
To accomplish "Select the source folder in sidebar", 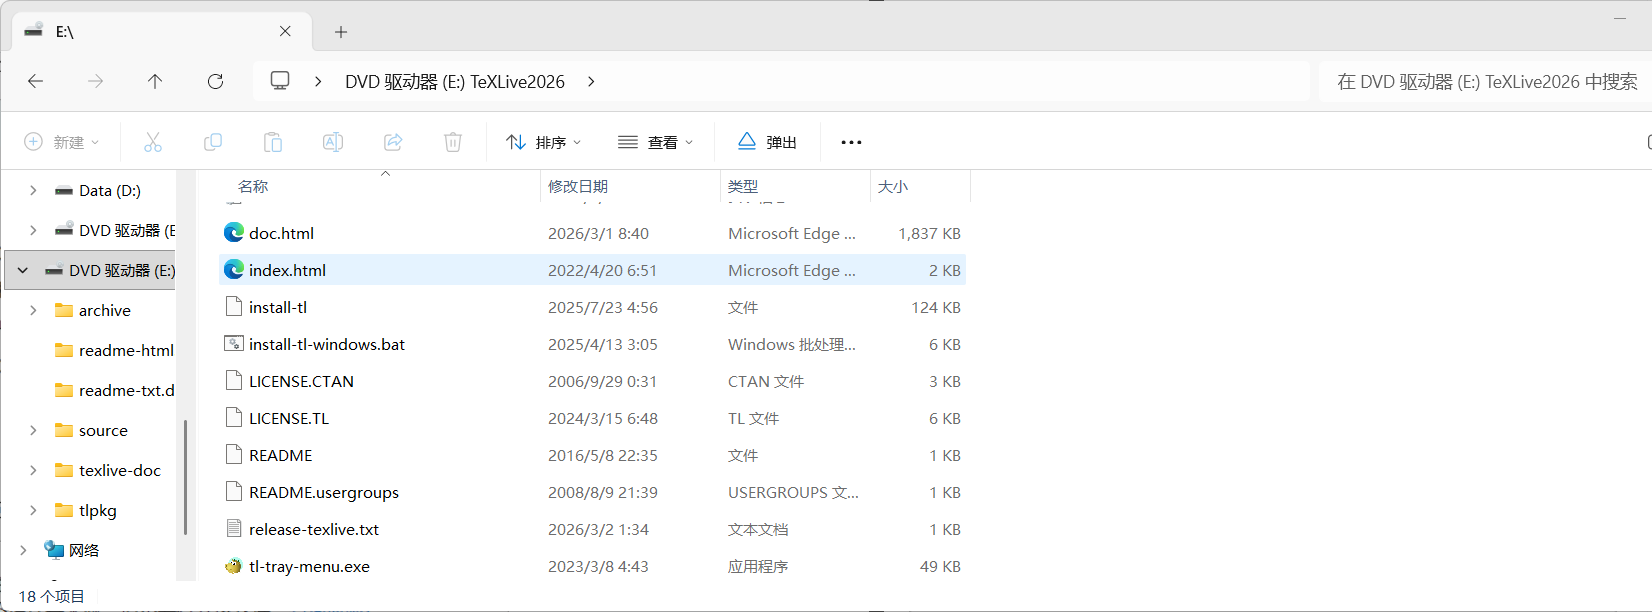I will pyautogui.click(x=104, y=430).
